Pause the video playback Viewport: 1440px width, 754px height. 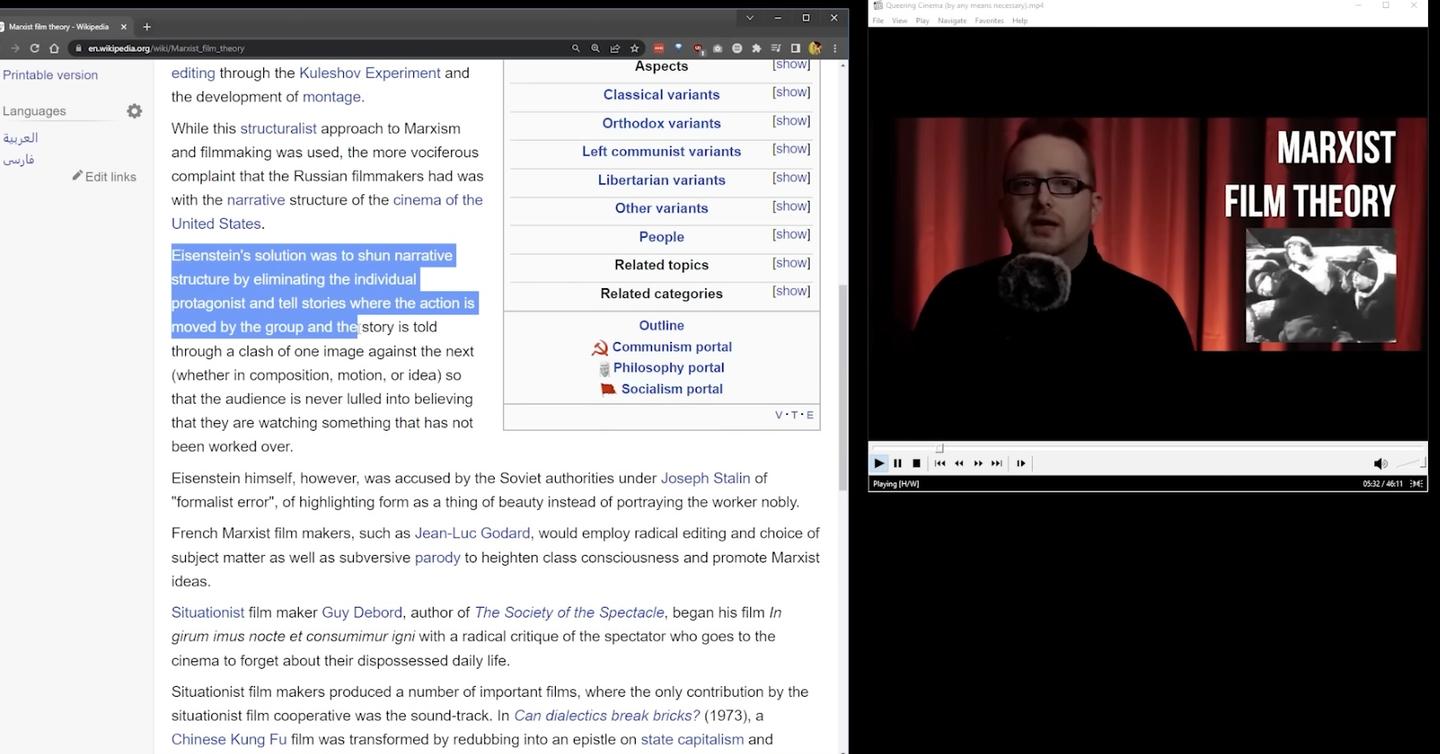click(x=897, y=463)
